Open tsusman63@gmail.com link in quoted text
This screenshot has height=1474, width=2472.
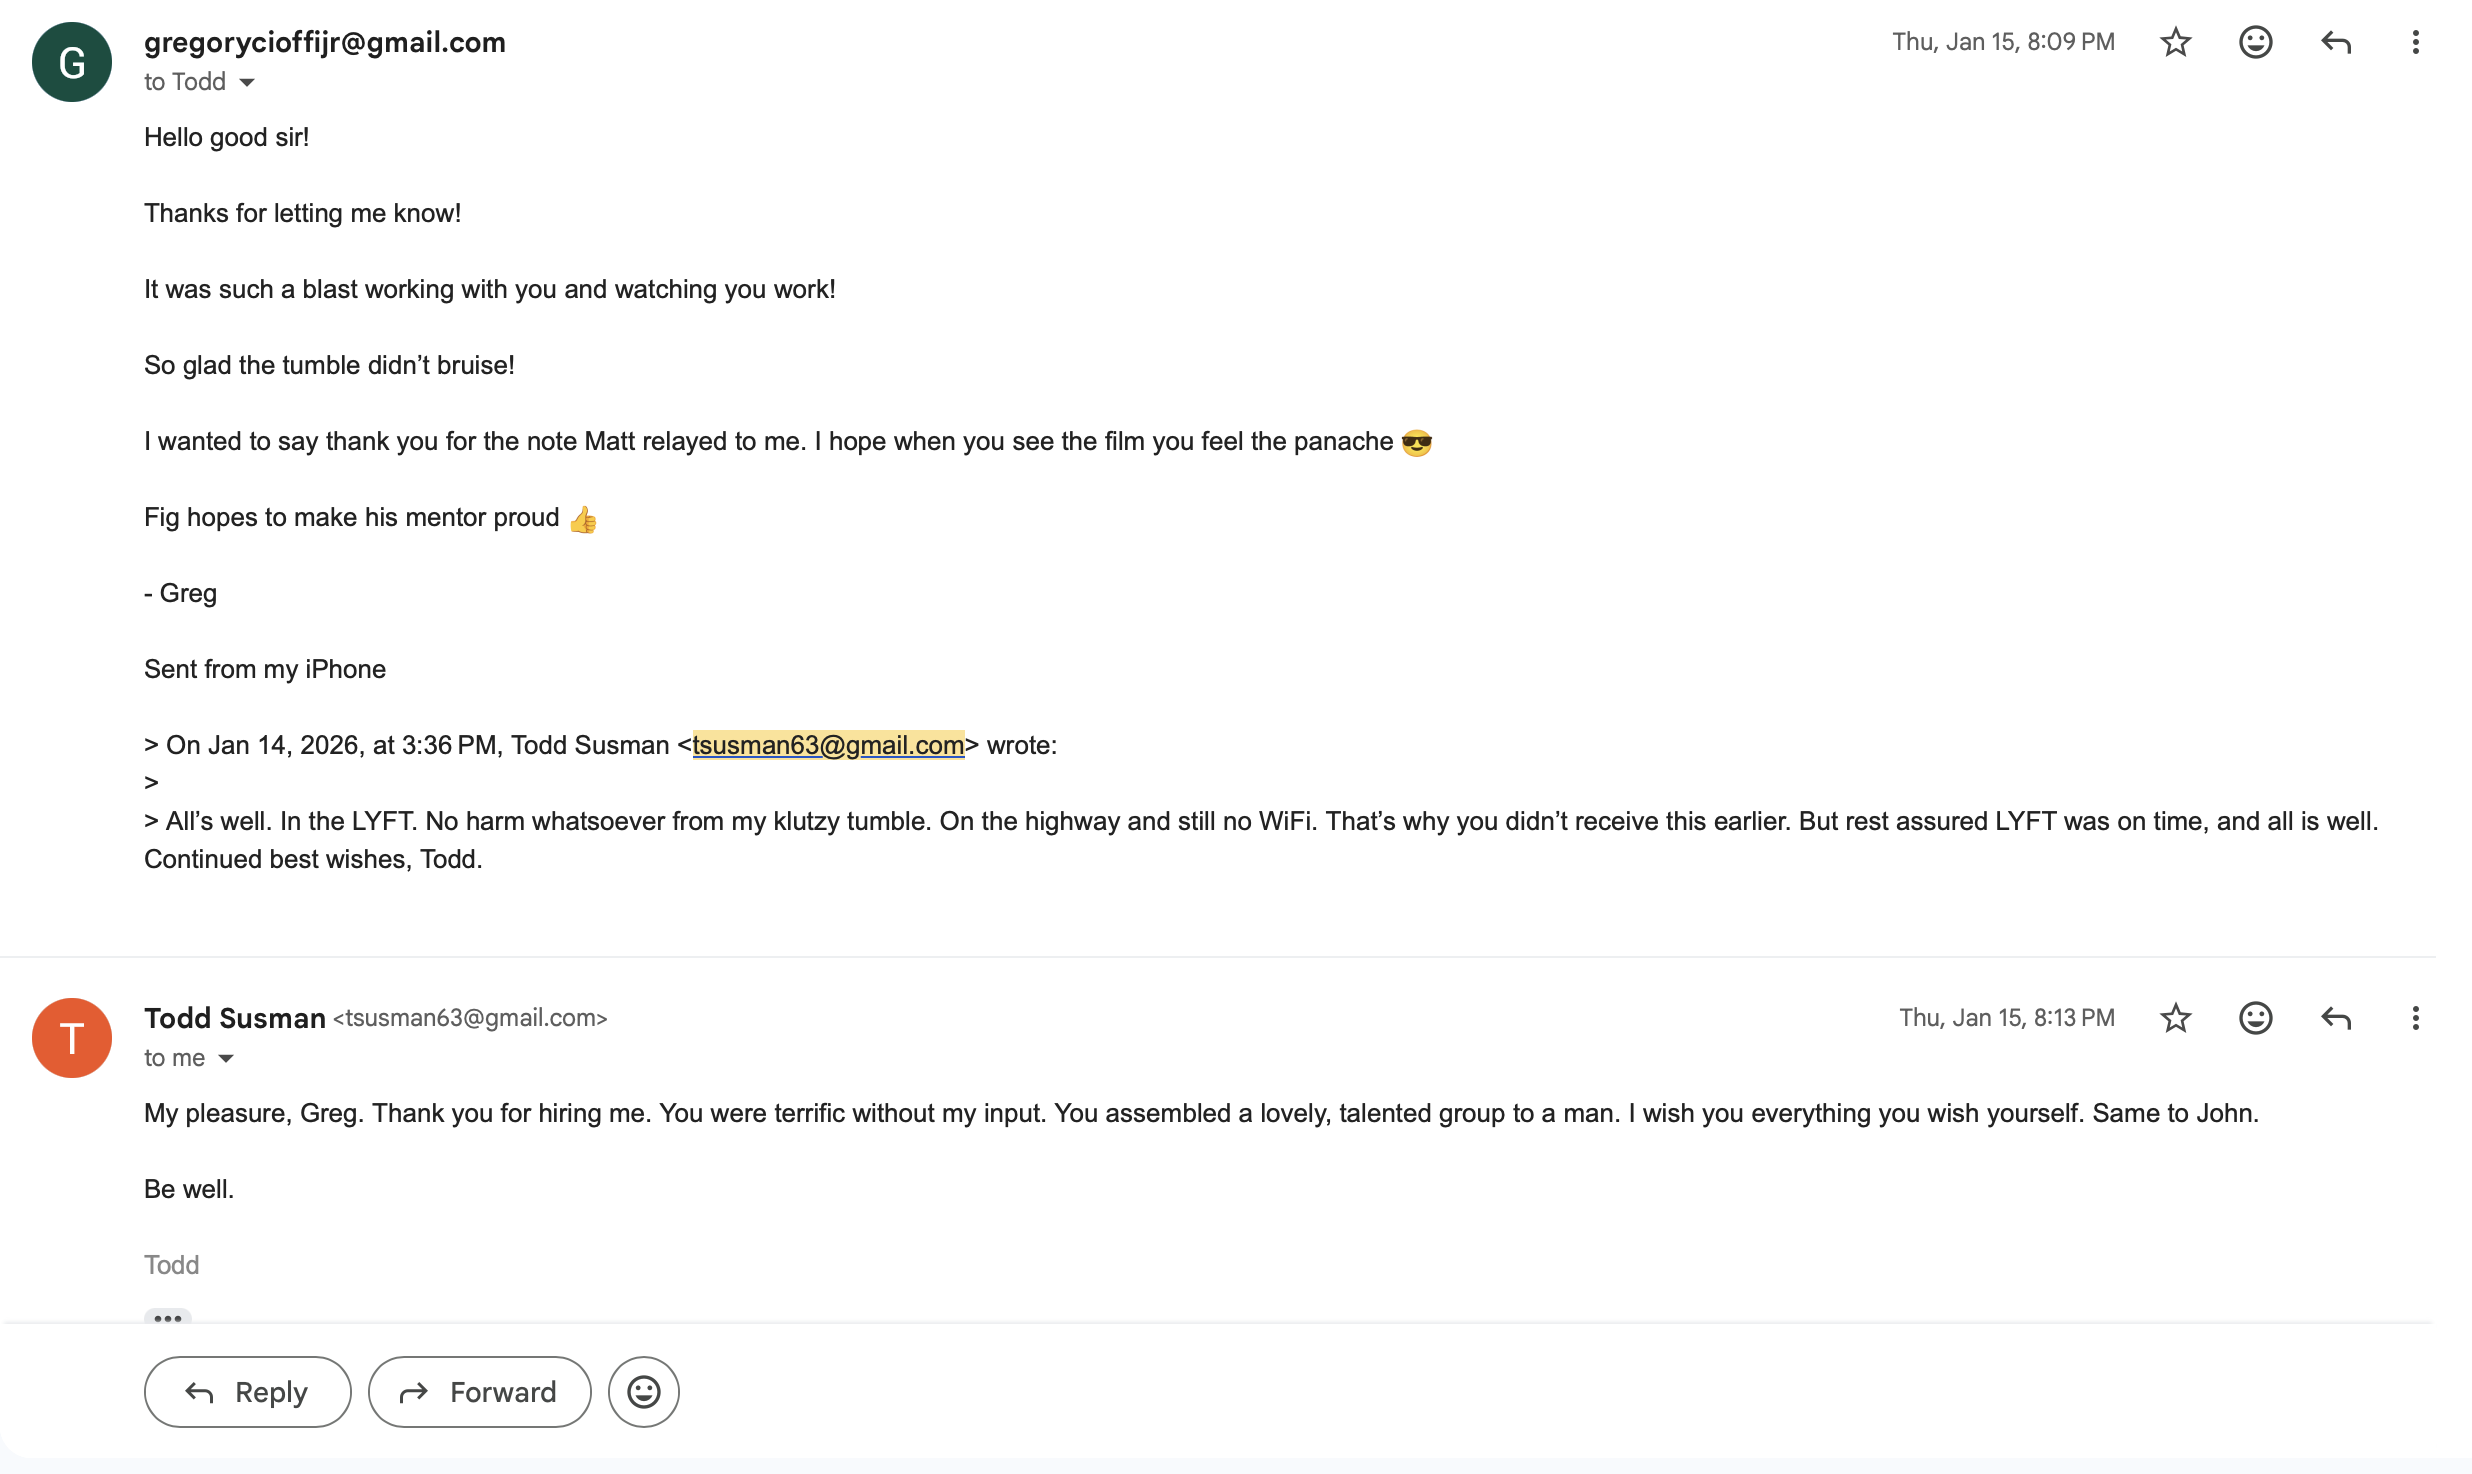coord(828,745)
